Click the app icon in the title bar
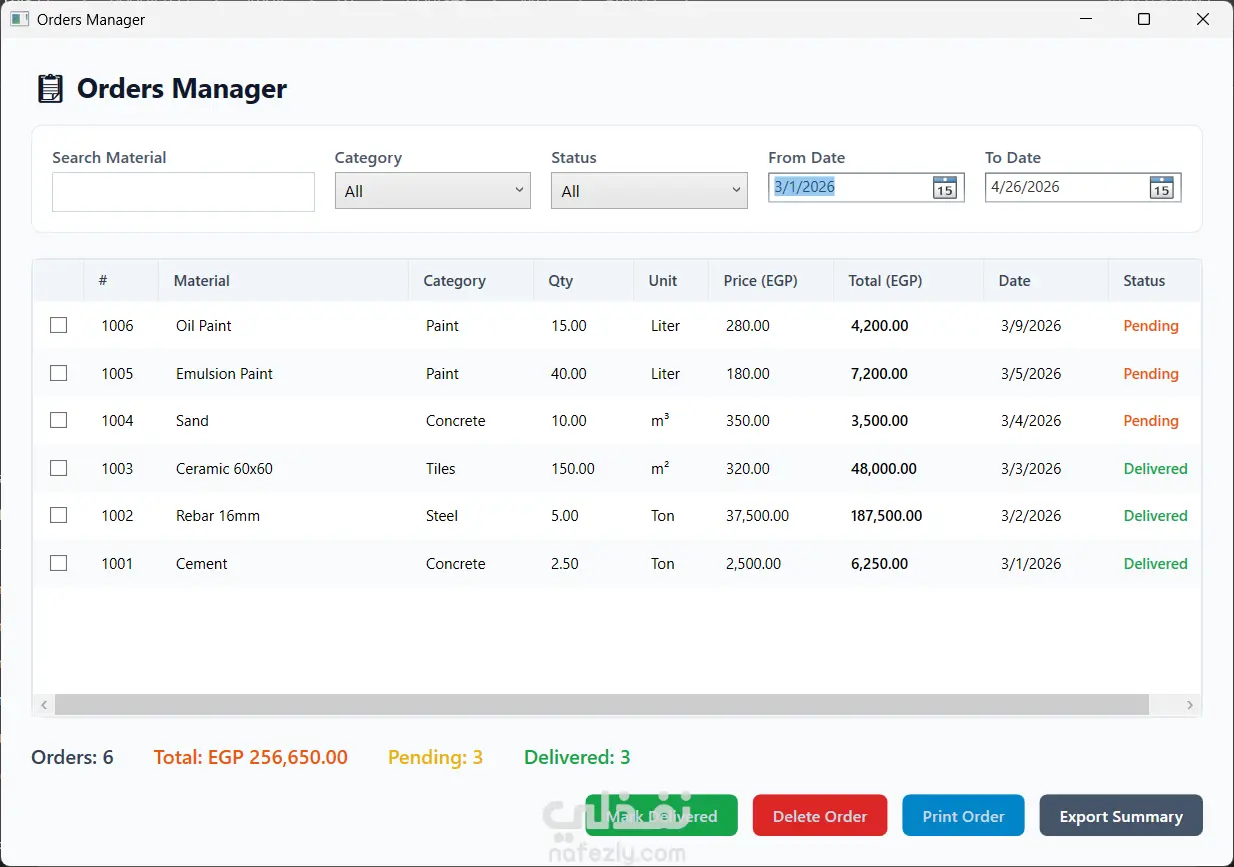The height and width of the screenshot is (867, 1234). pos(20,19)
